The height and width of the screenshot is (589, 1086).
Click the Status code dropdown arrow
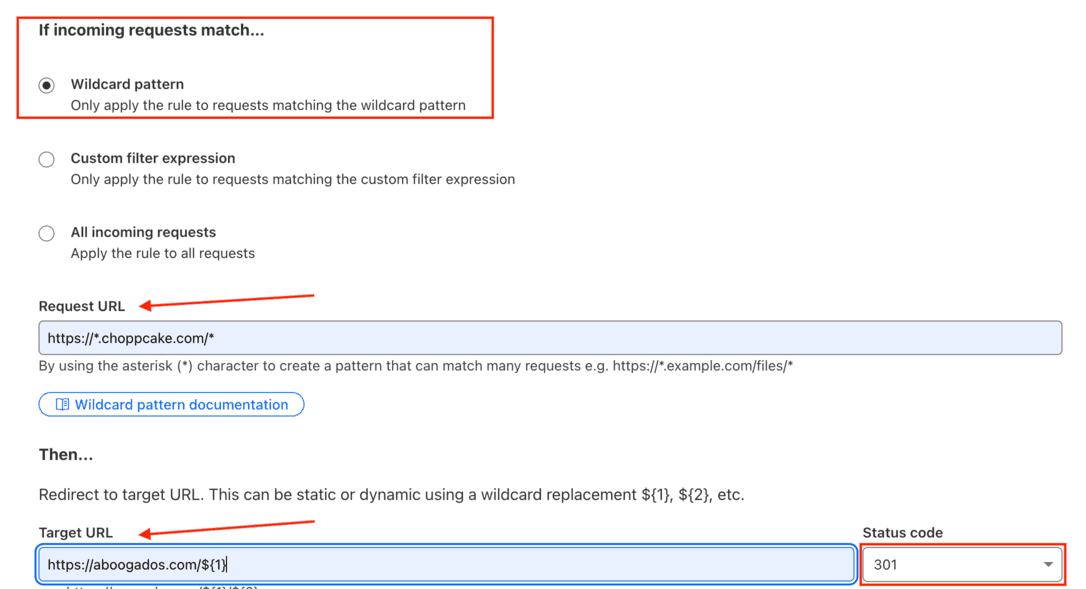[x=1047, y=565]
